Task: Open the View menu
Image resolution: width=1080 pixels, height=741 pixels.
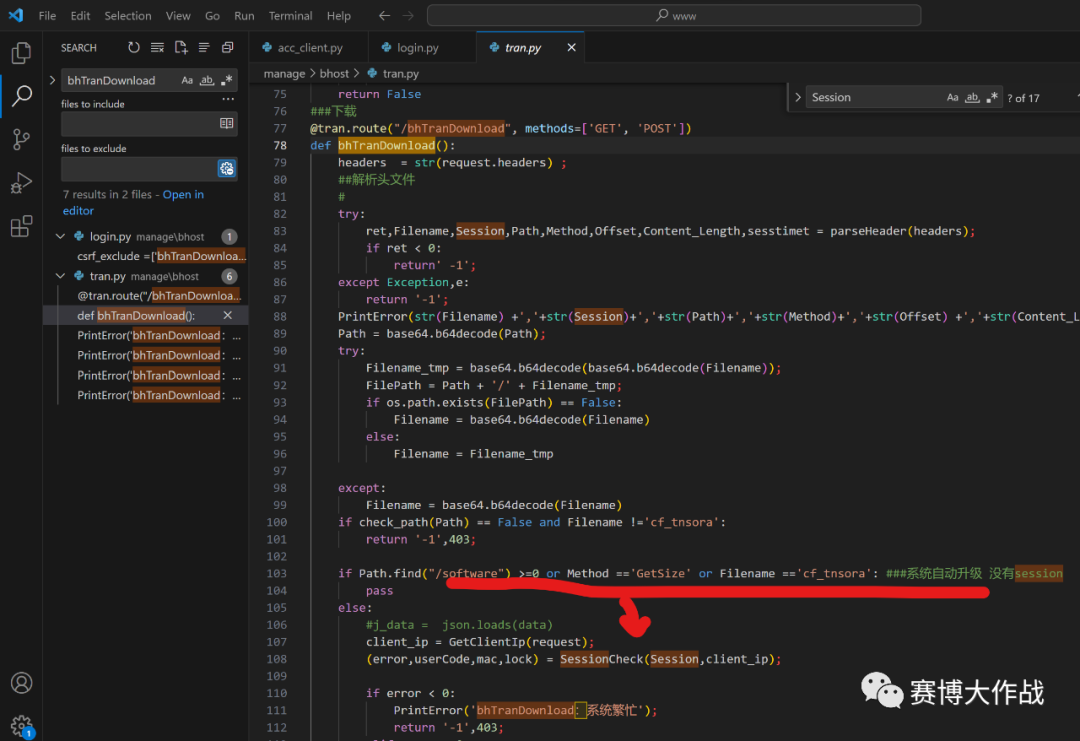Action: [x=178, y=16]
